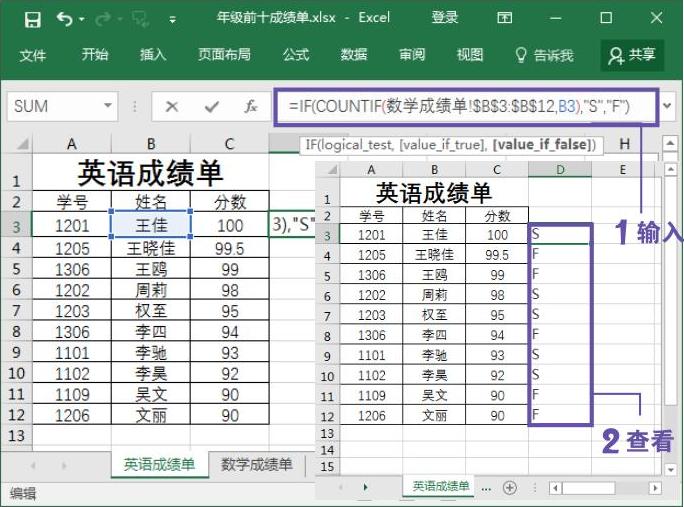Viewport: 684px width, 507px height.
Task: Expand Quick Access Toolbar customize menu
Action: [x=172, y=19]
